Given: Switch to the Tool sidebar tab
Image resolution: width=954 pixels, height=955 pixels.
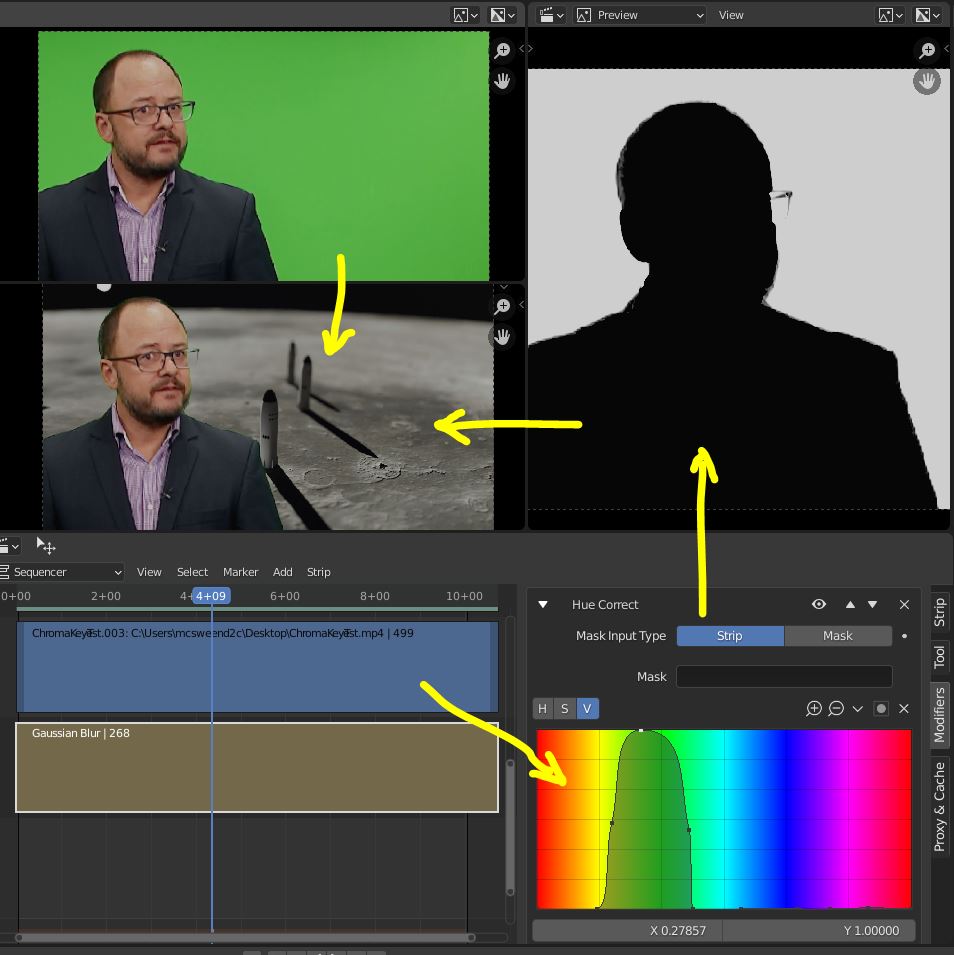Looking at the screenshot, I should pos(939,657).
